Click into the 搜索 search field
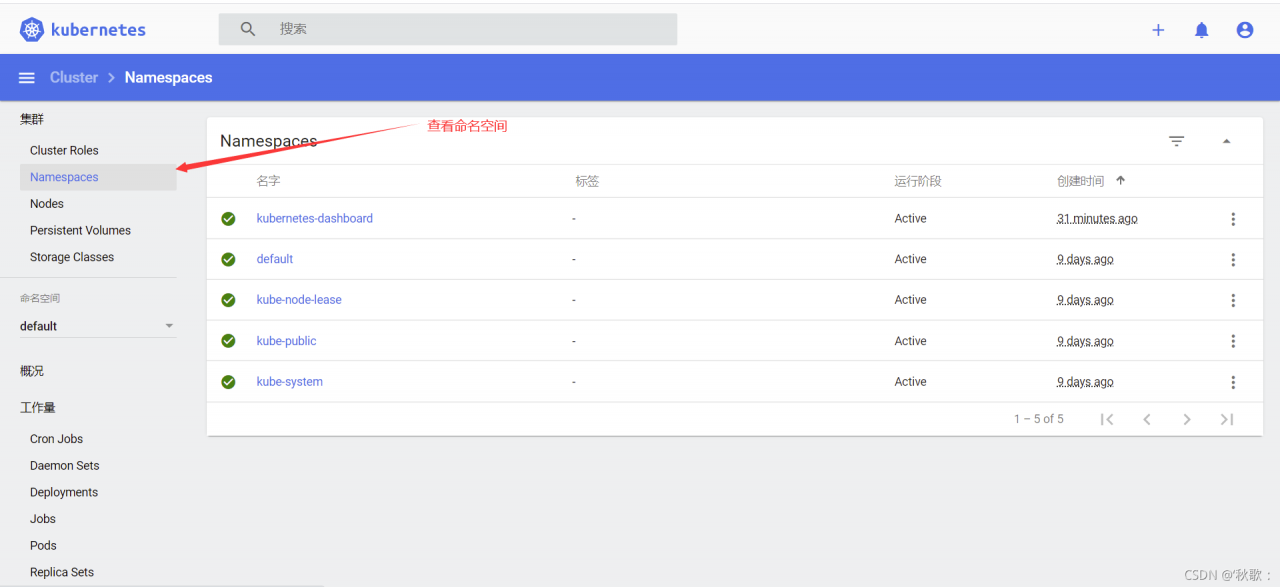Image resolution: width=1280 pixels, height=587 pixels. [x=448, y=29]
